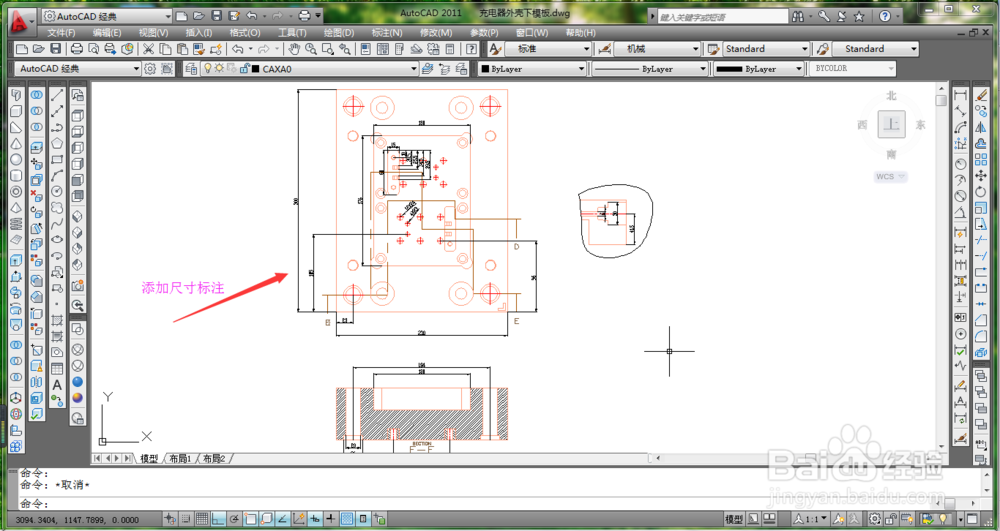Image resolution: width=1000 pixels, height=531 pixels.
Task: Select the Rectangle draw tool
Action: (x=57, y=159)
